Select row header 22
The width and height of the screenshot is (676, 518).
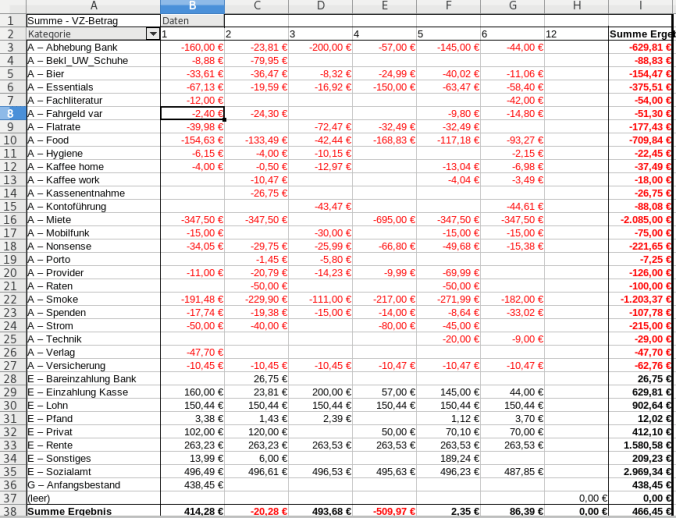pyautogui.click(x=12, y=299)
